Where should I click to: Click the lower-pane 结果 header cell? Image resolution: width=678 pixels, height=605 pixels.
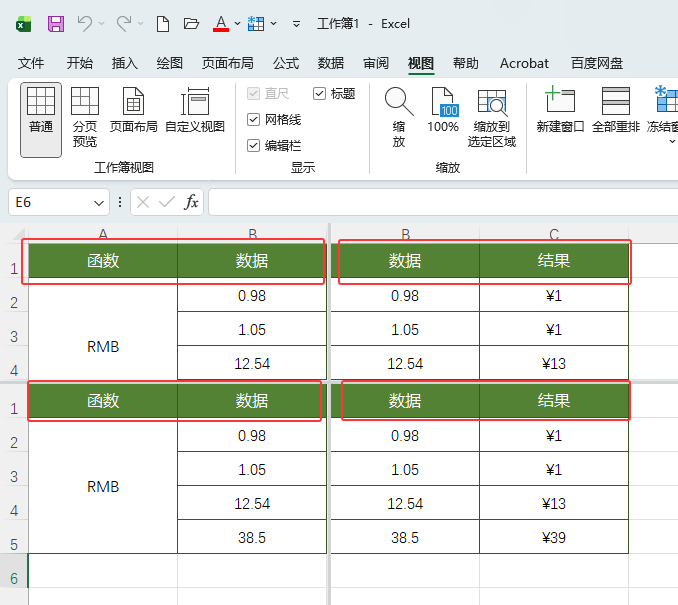pyautogui.click(x=554, y=400)
